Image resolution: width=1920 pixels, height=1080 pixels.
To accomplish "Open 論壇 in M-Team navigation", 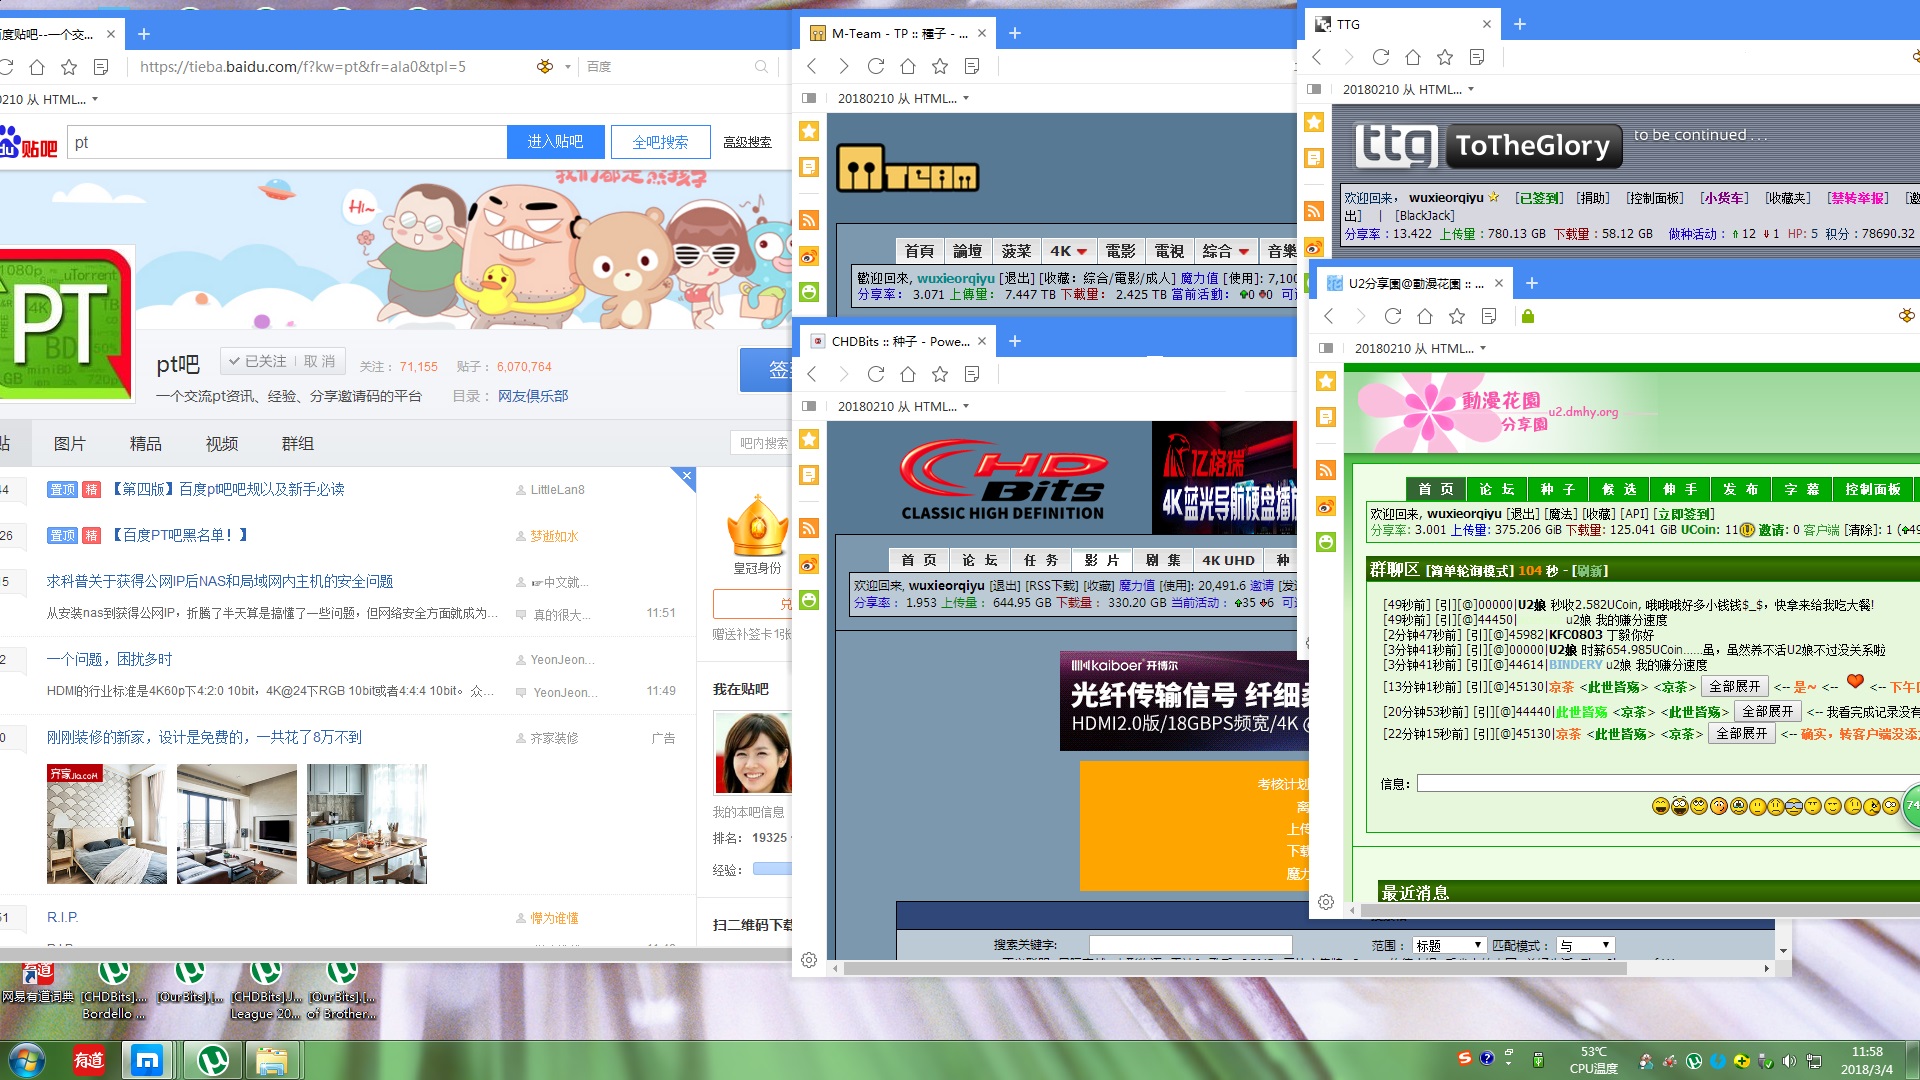I will tap(967, 251).
